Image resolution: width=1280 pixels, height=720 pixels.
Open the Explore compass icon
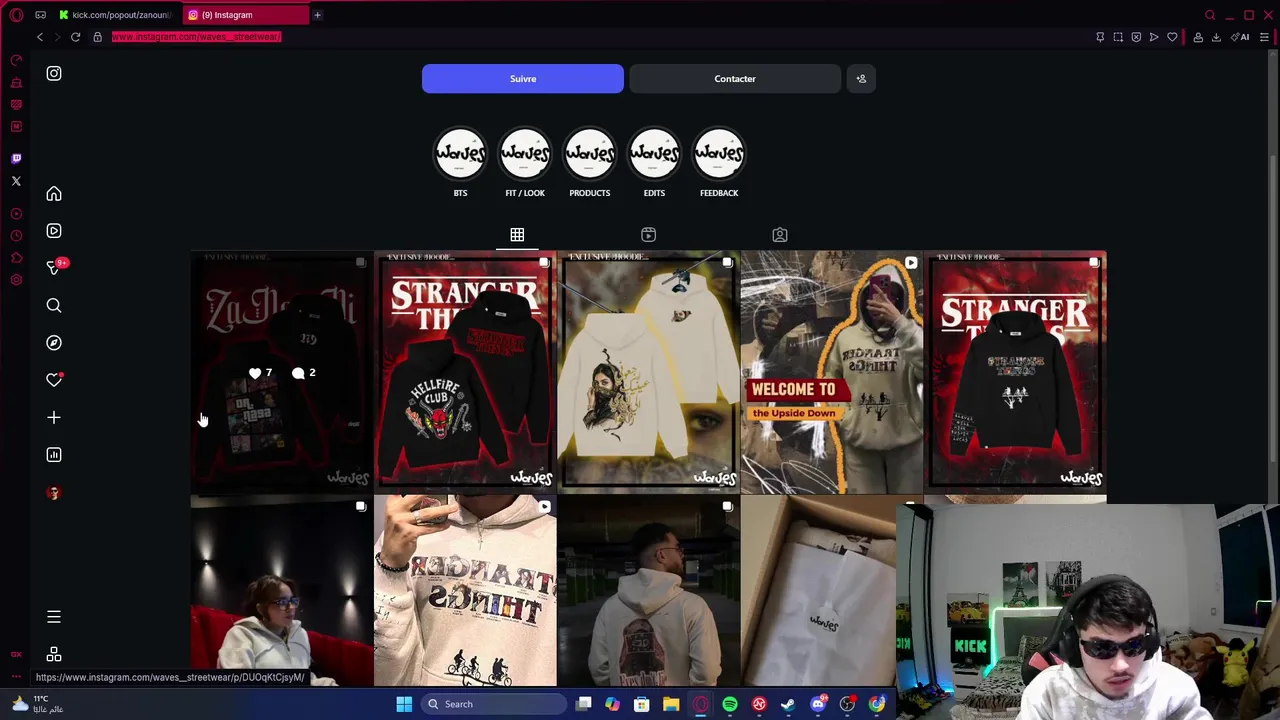[54, 343]
